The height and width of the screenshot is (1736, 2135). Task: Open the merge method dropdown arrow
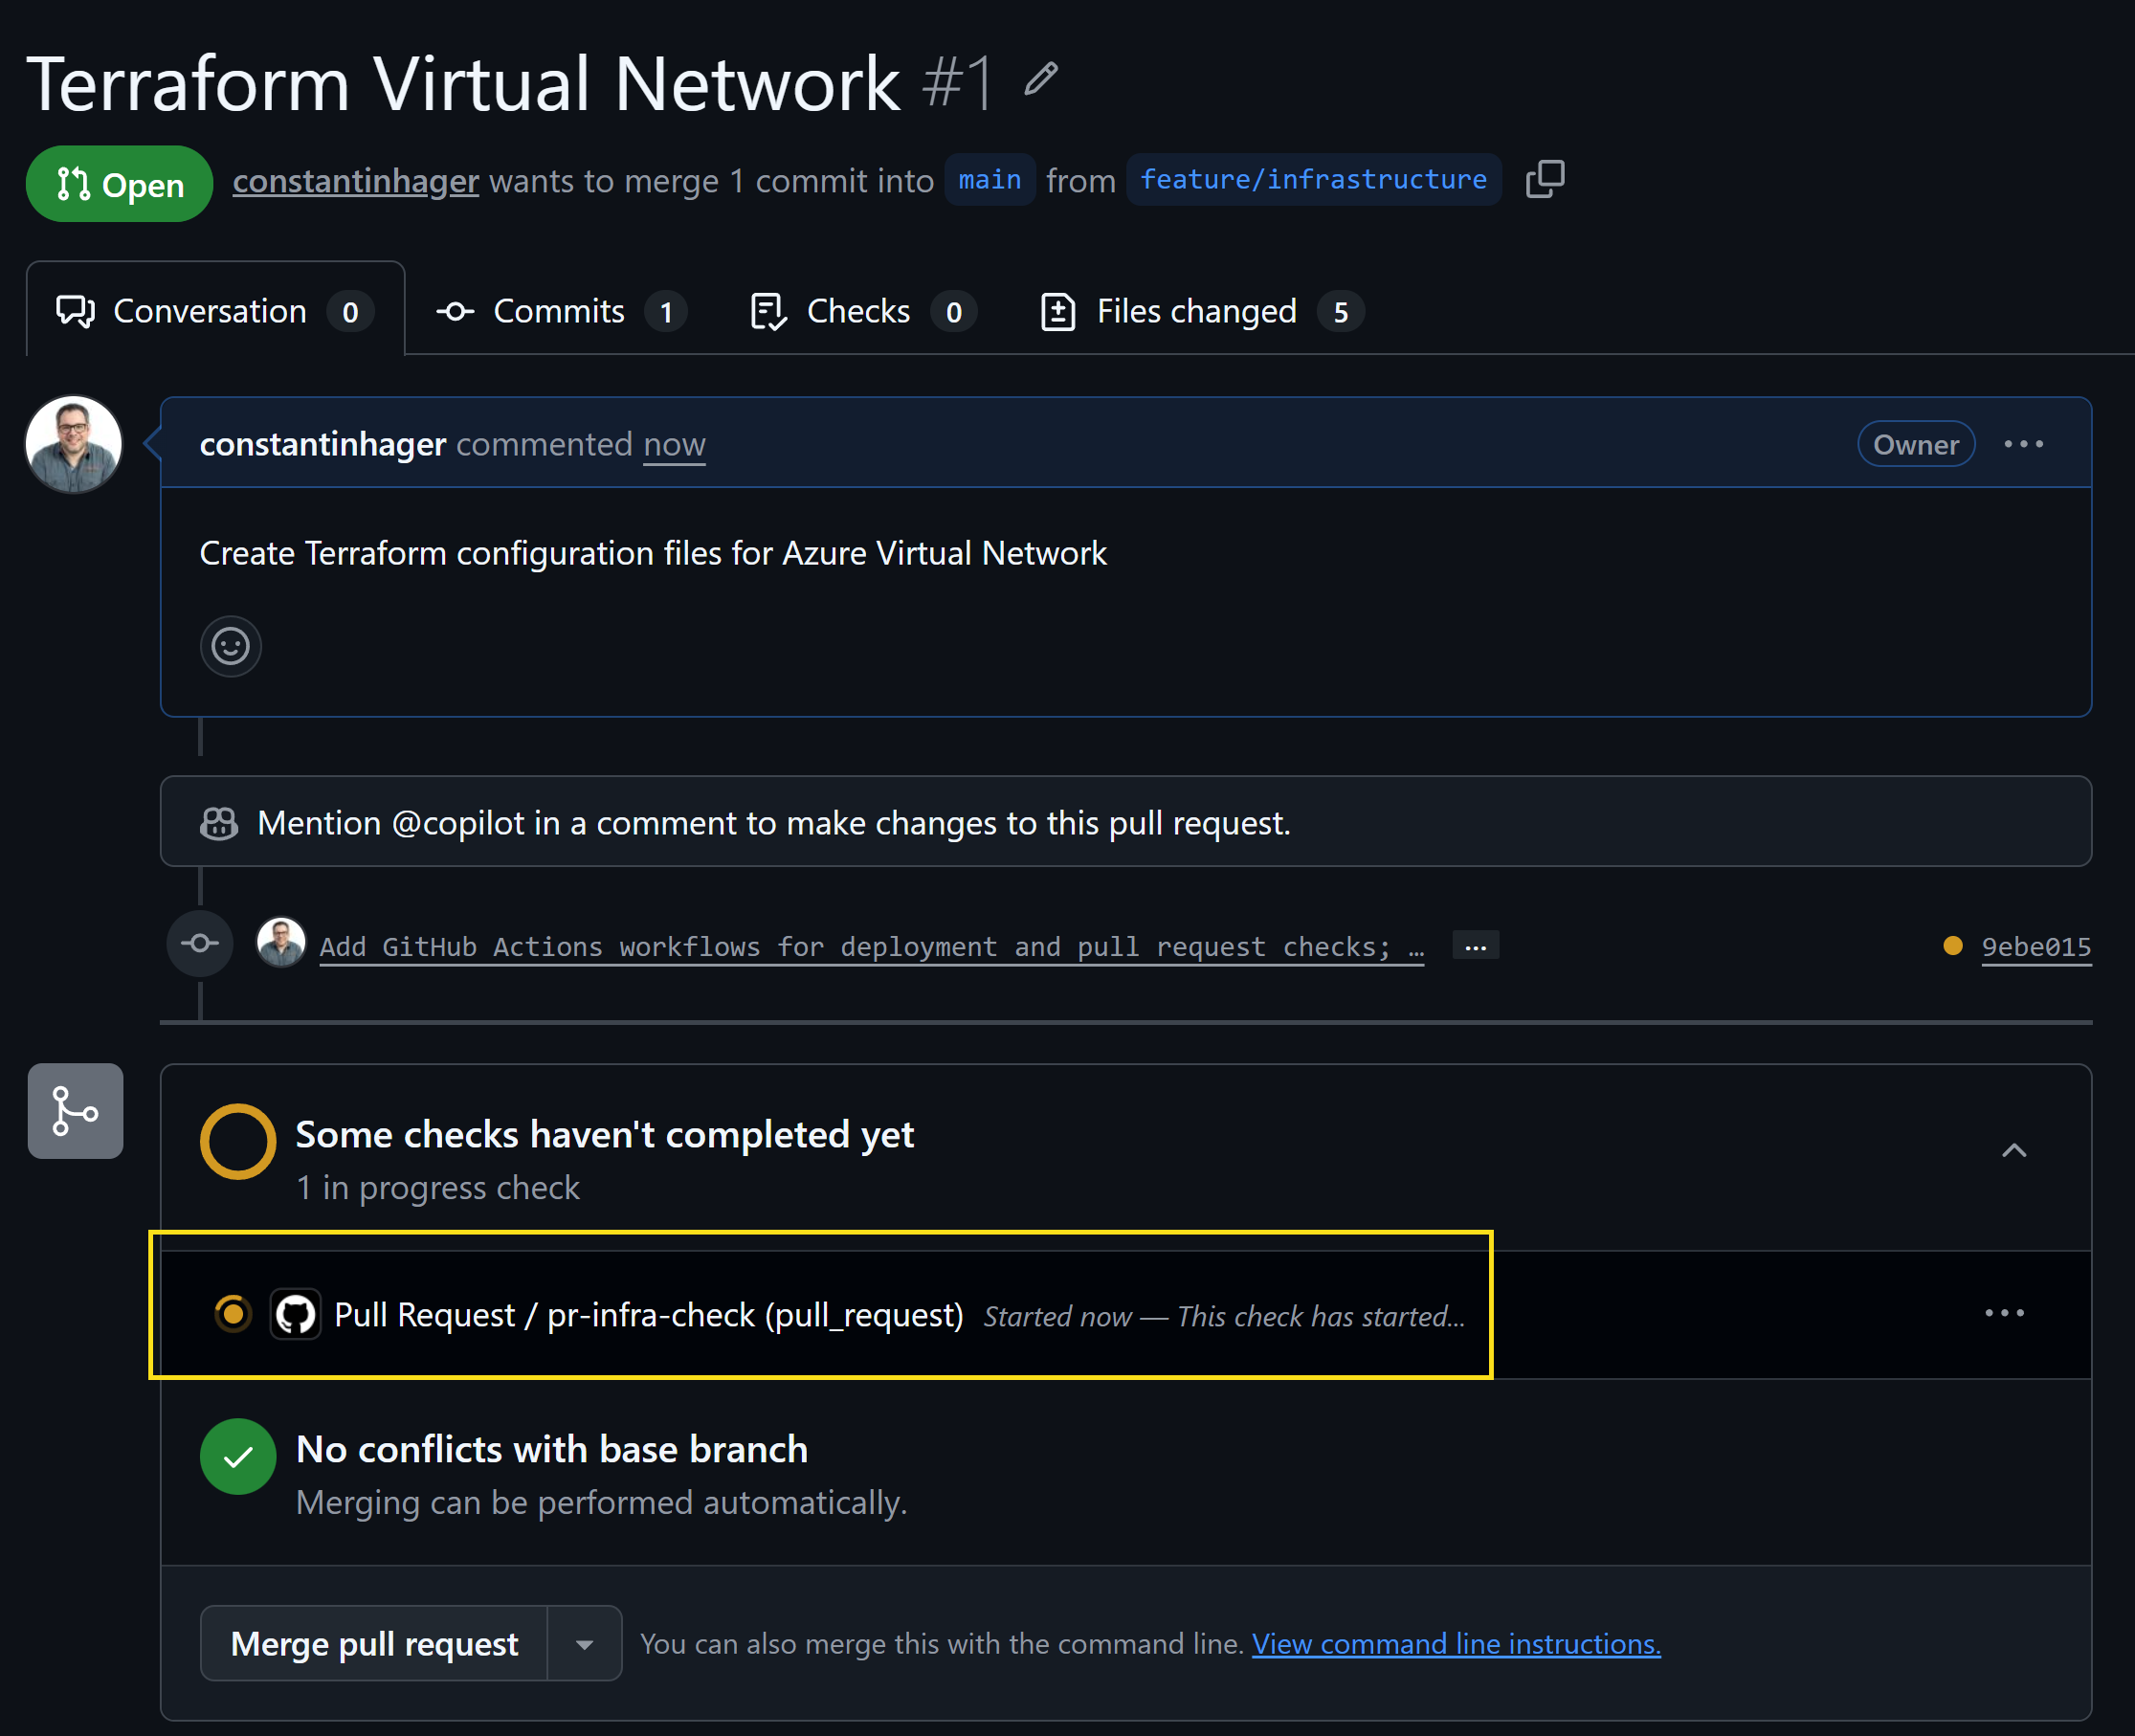(x=585, y=1644)
